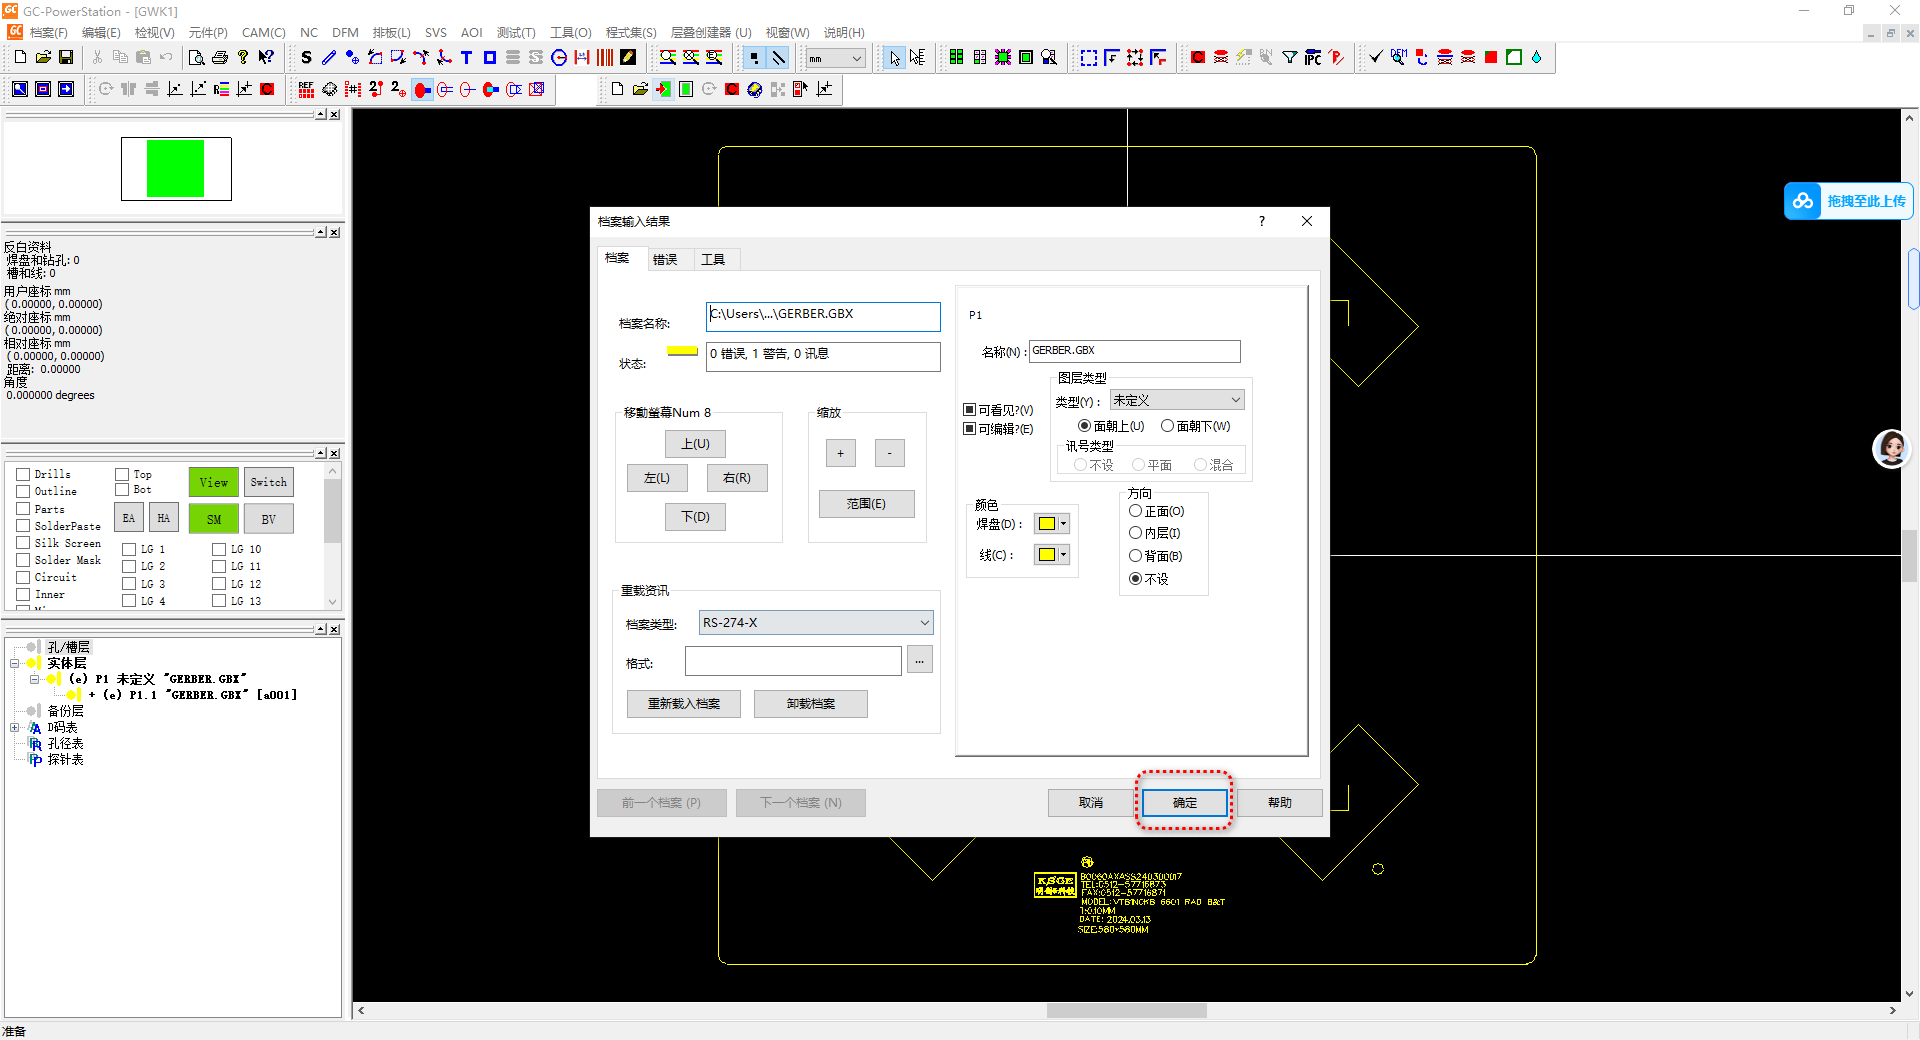Open the 档案(F) menu

click(x=48, y=33)
